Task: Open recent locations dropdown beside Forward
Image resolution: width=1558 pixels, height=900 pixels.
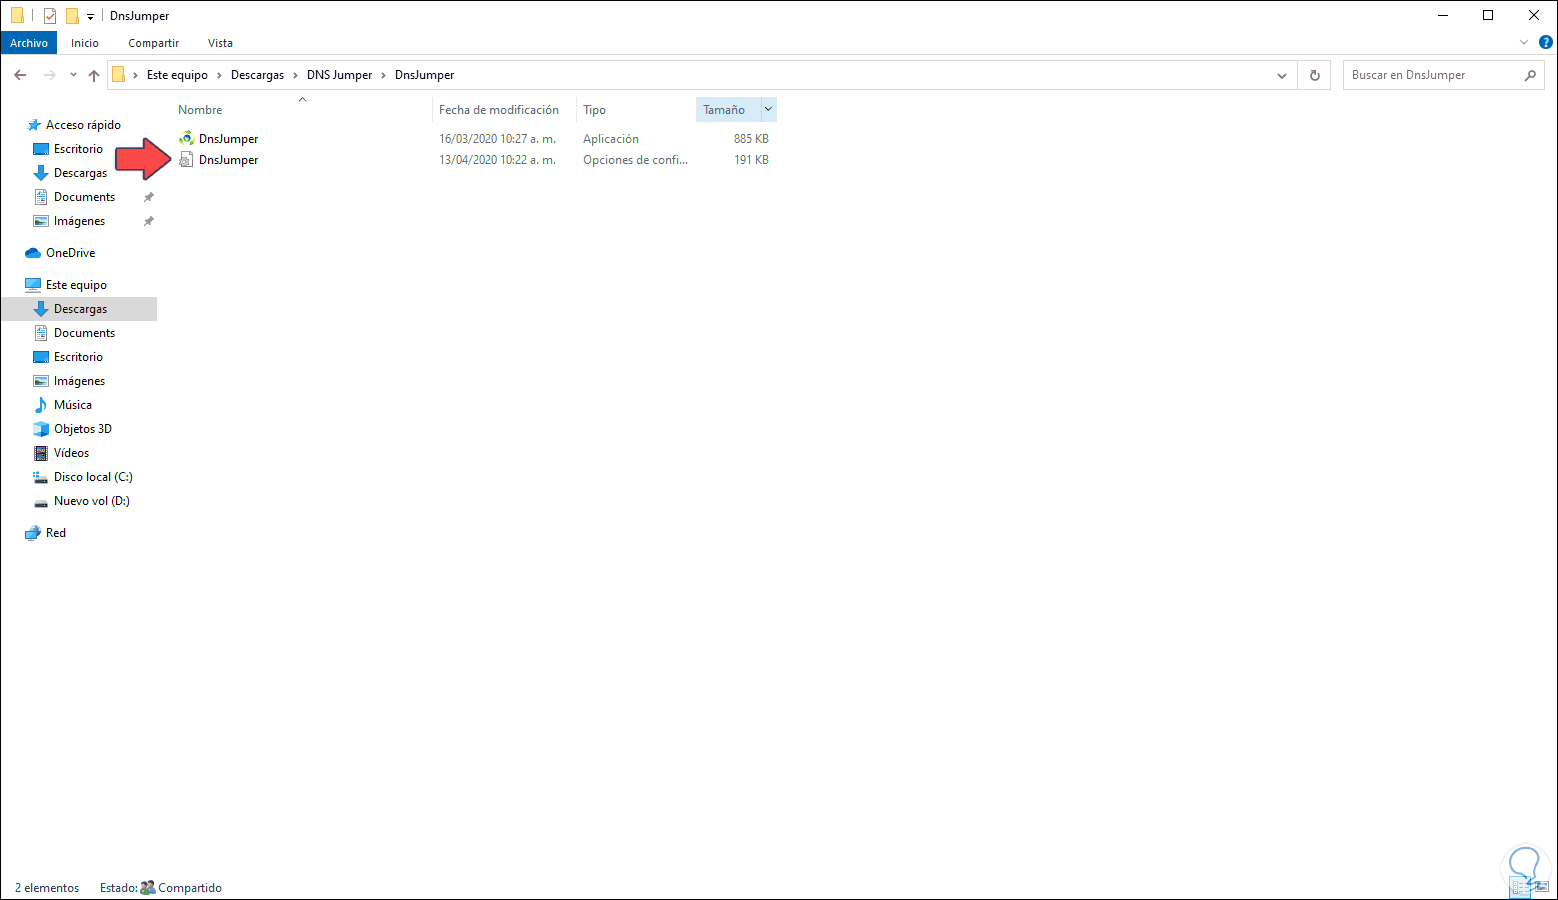Action: [73, 75]
